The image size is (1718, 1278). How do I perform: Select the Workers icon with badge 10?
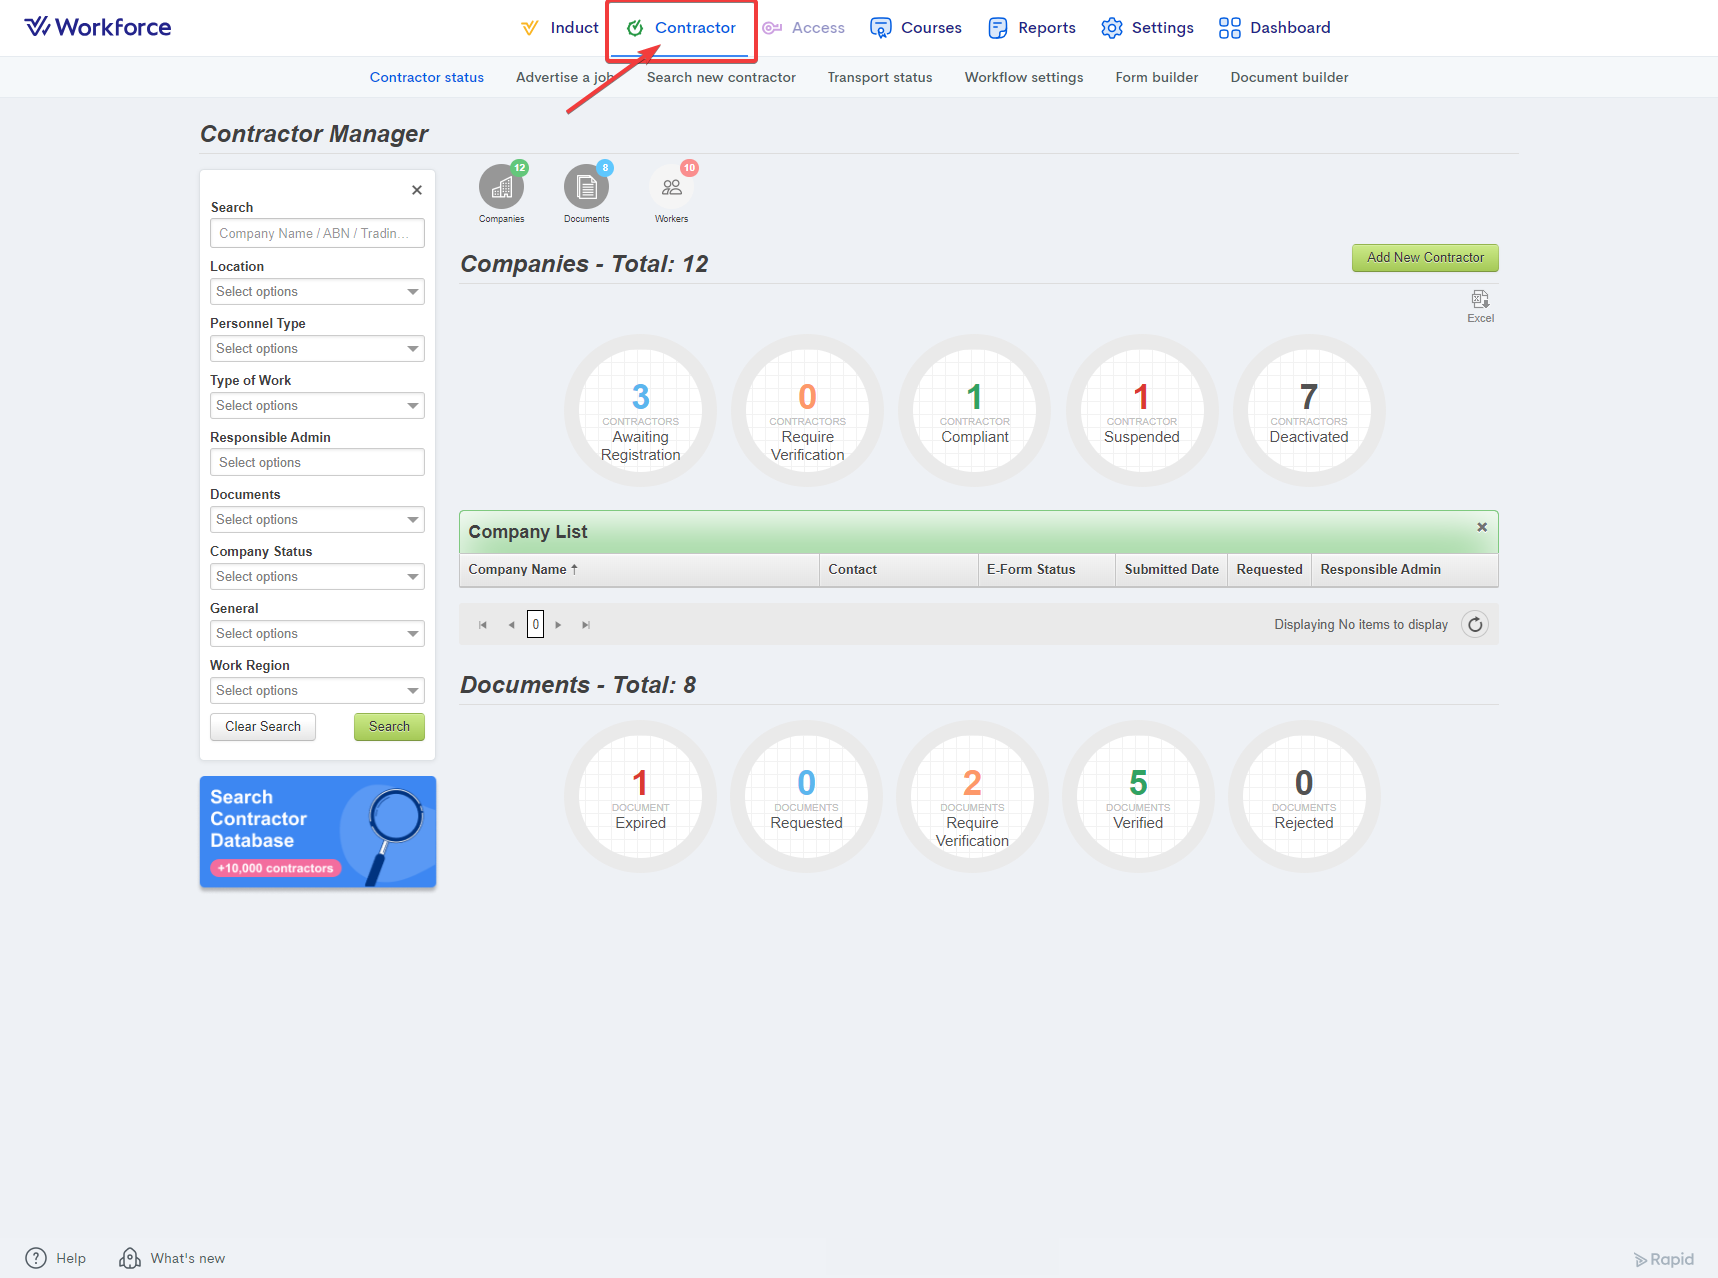pyautogui.click(x=671, y=188)
